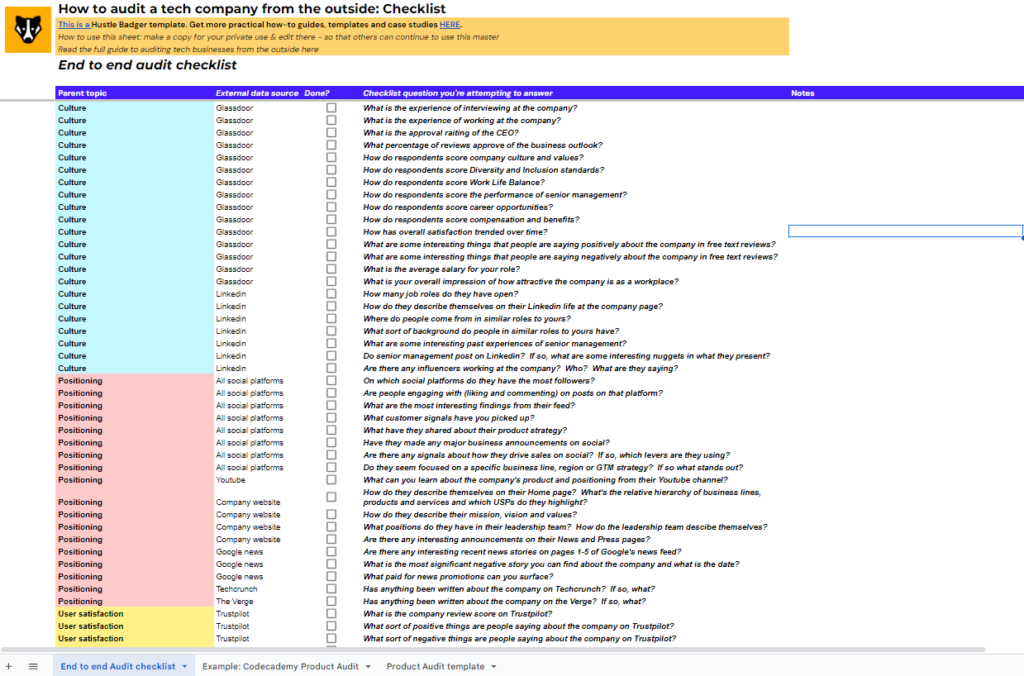Image resolution: width=1024 pixels, height=676 pixels.
Task: Select 'Where do people come from' question cell
Action: coord(466,319)
